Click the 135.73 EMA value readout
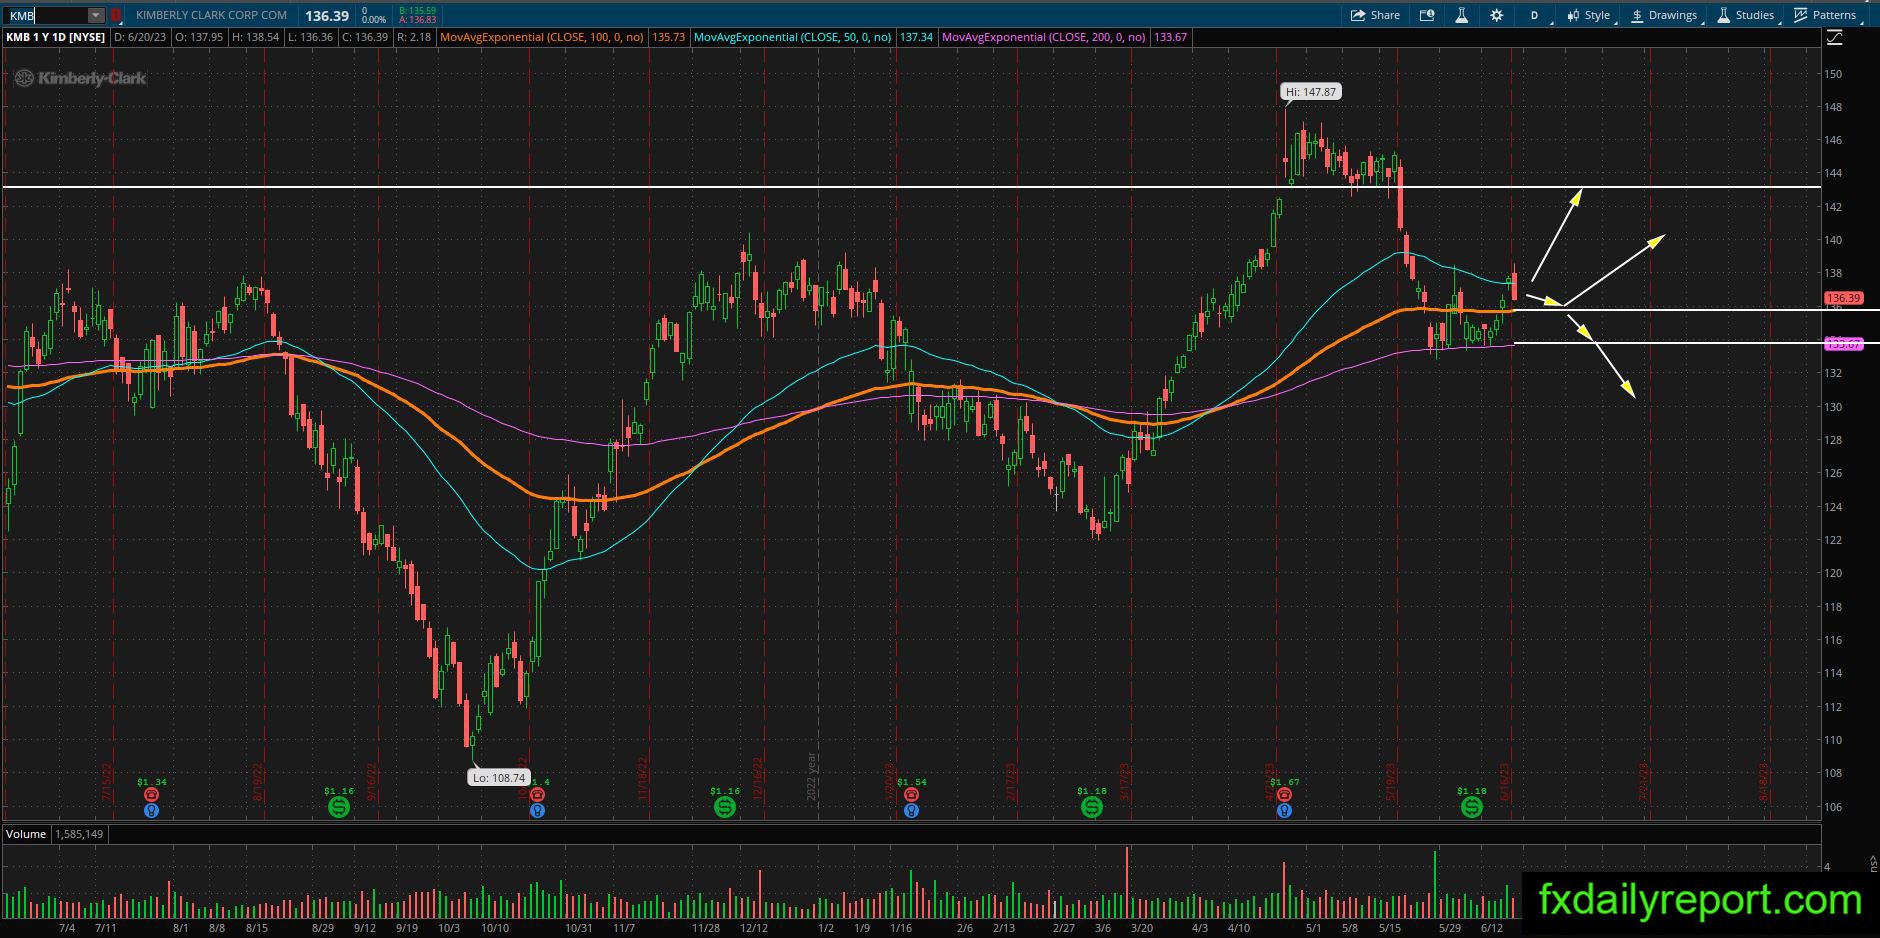The height and width of the screenshot is (938, 1880). (669, 37)
